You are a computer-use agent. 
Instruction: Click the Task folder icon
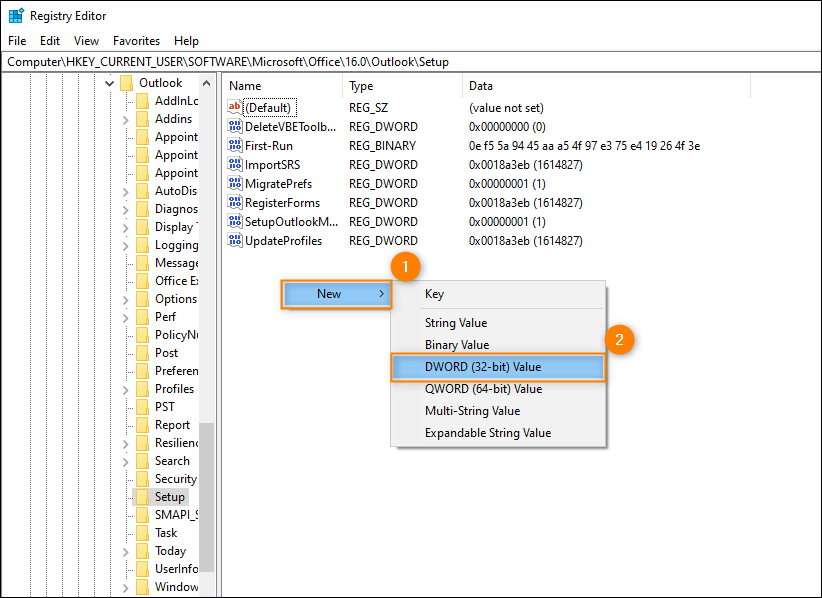(x=142, y=532)
